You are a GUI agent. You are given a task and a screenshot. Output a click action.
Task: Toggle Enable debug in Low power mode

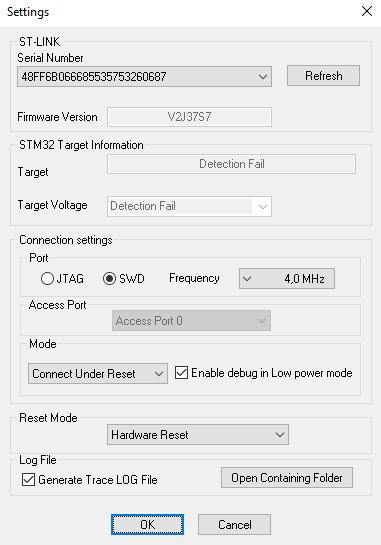[x=181, y=373]
